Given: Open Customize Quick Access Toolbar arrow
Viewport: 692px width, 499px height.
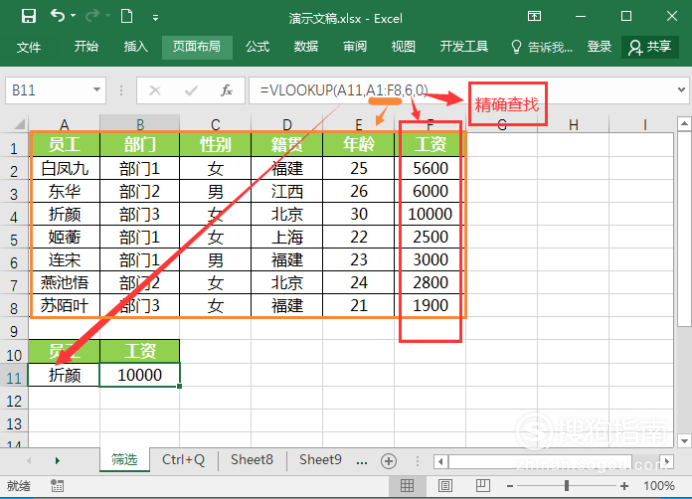Looking at the screenshot, I should click(x=155, y=18).
